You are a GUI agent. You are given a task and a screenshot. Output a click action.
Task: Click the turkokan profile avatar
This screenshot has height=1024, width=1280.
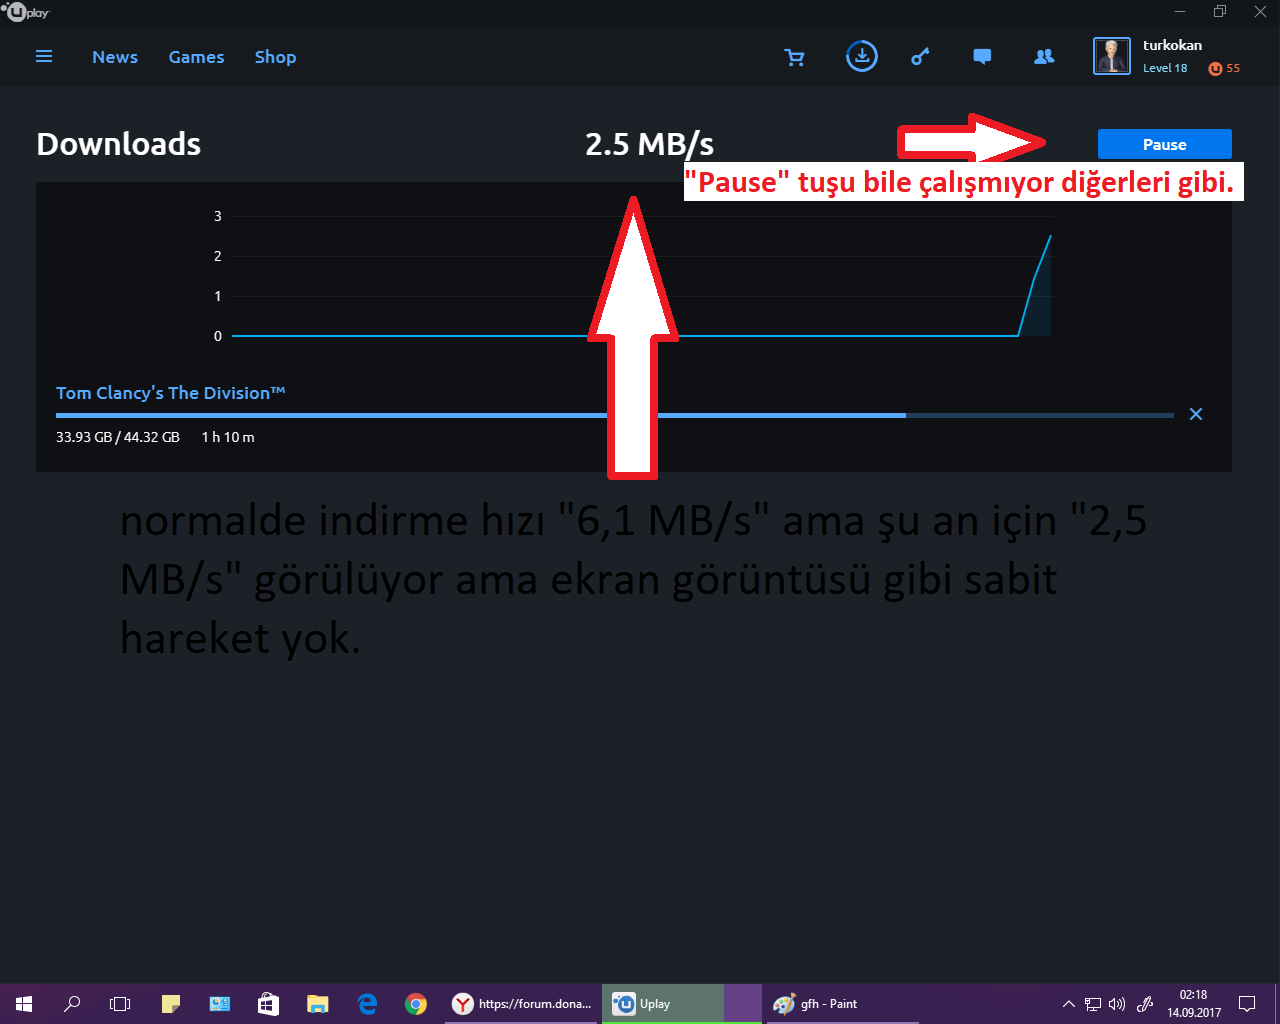coord(1111,56)
